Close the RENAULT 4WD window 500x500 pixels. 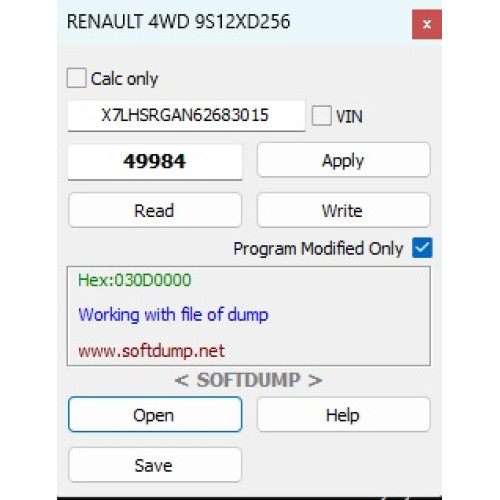427,24
